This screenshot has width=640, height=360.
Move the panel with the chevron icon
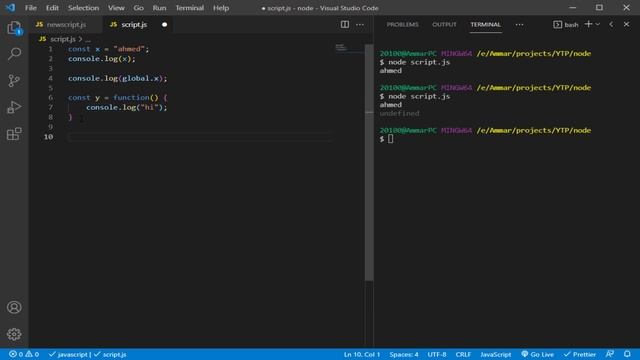click(x=611, y=24)
